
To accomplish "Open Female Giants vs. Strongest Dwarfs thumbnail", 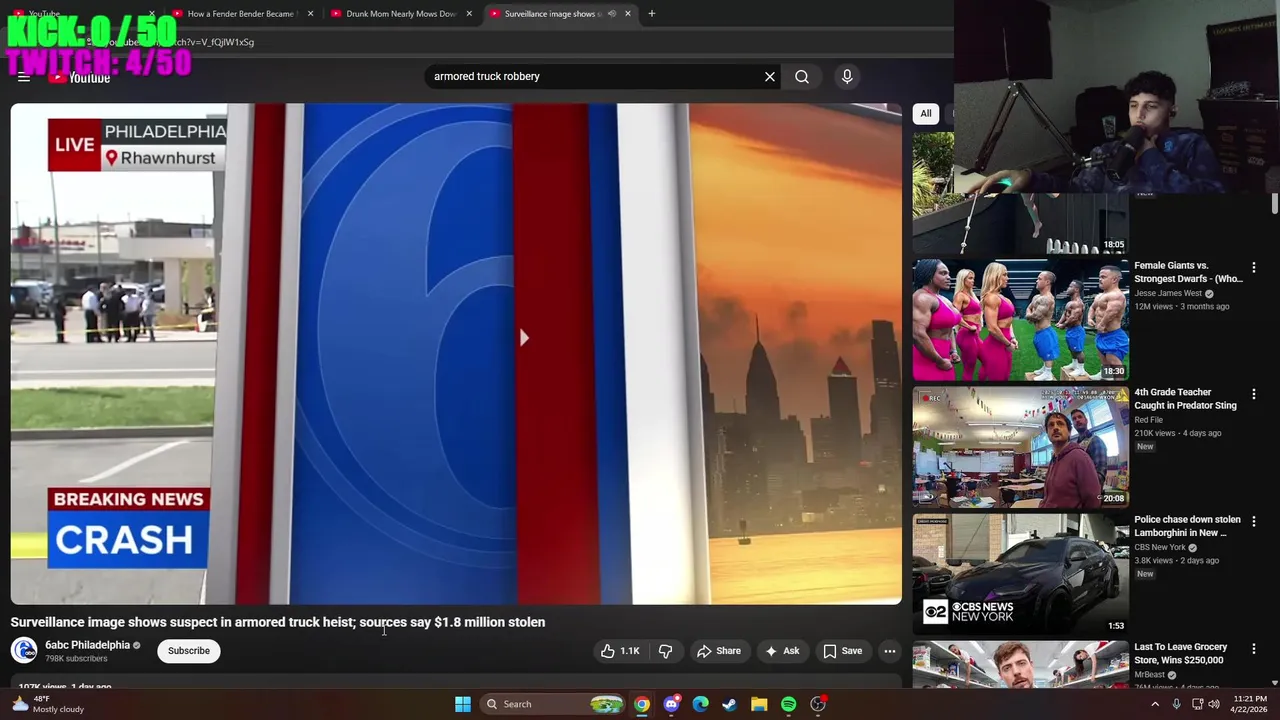I will (x=1020, y=320).
